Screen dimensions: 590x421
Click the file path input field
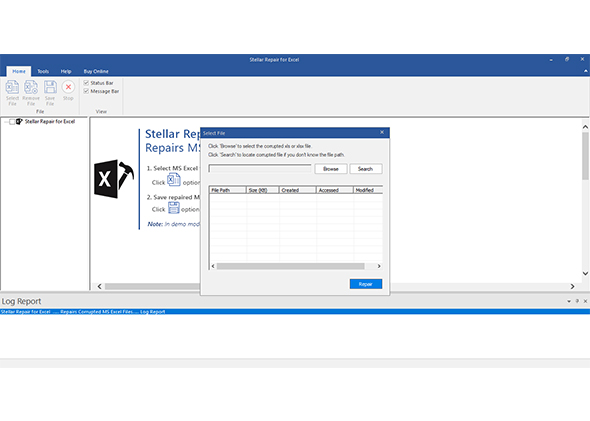[x=260, y=169]
